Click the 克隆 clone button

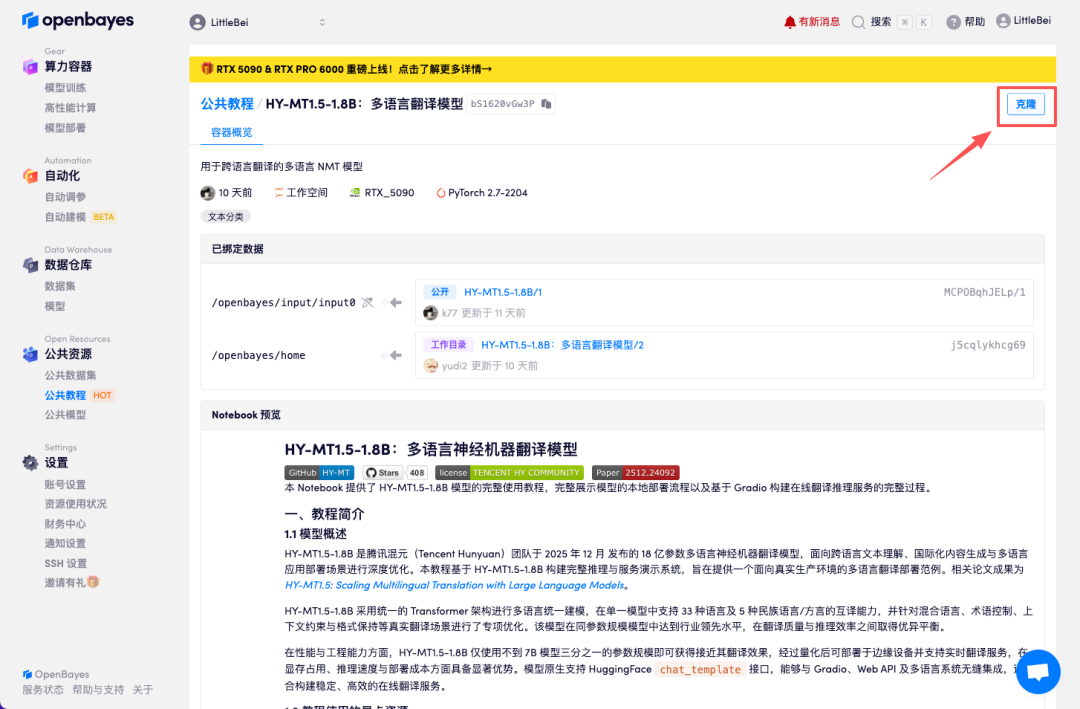(1026, 103)
